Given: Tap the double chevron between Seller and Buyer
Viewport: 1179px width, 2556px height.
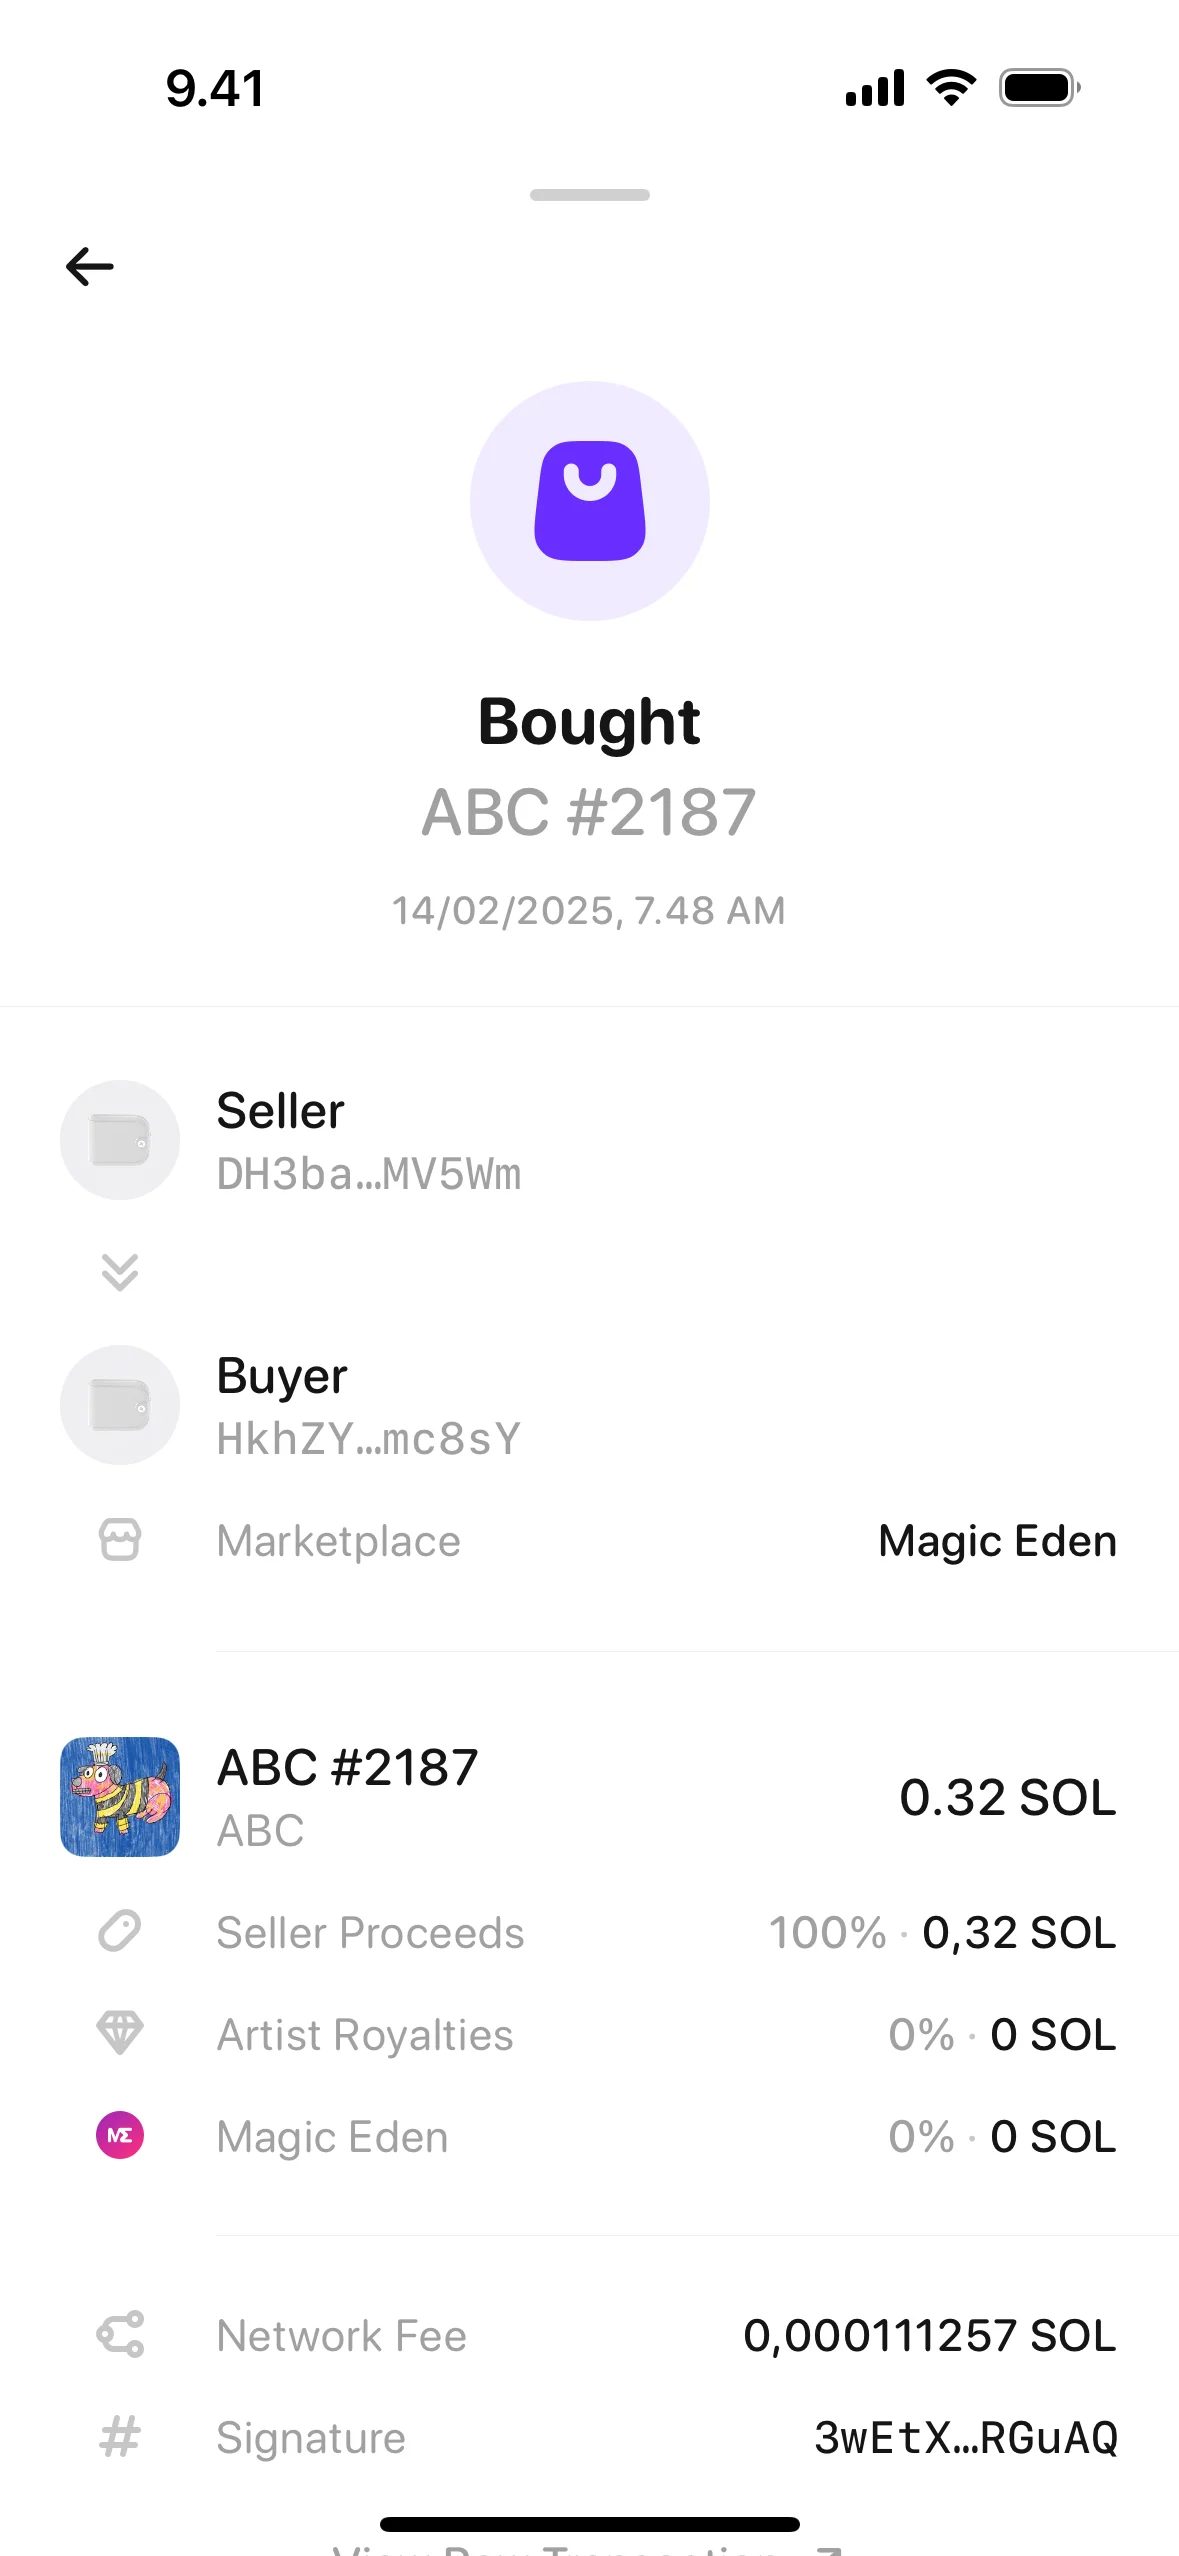Looking at the screenshot, I should pos(120,1272).
